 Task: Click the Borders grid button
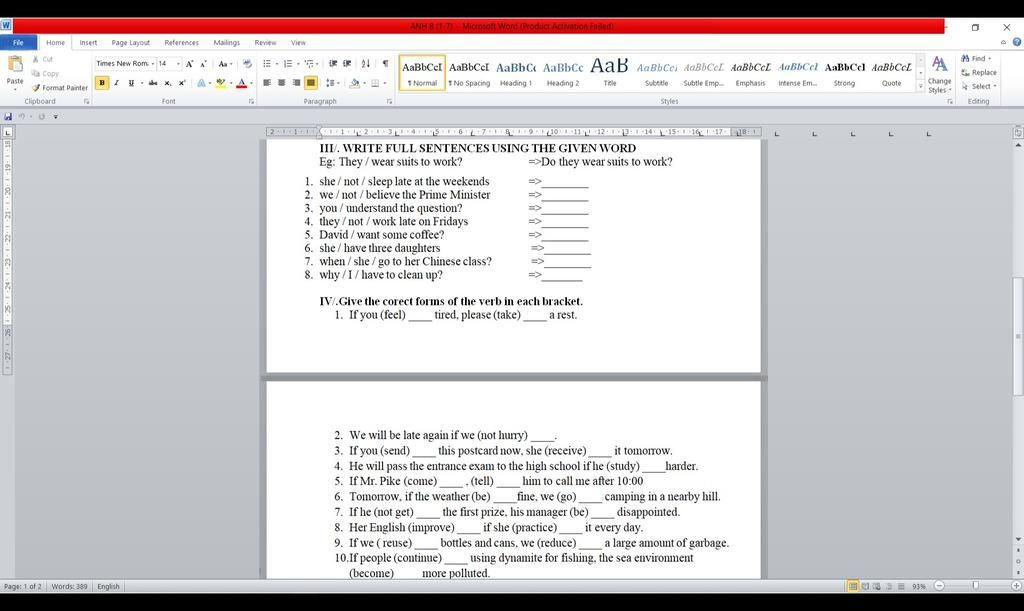coord(376,83)
